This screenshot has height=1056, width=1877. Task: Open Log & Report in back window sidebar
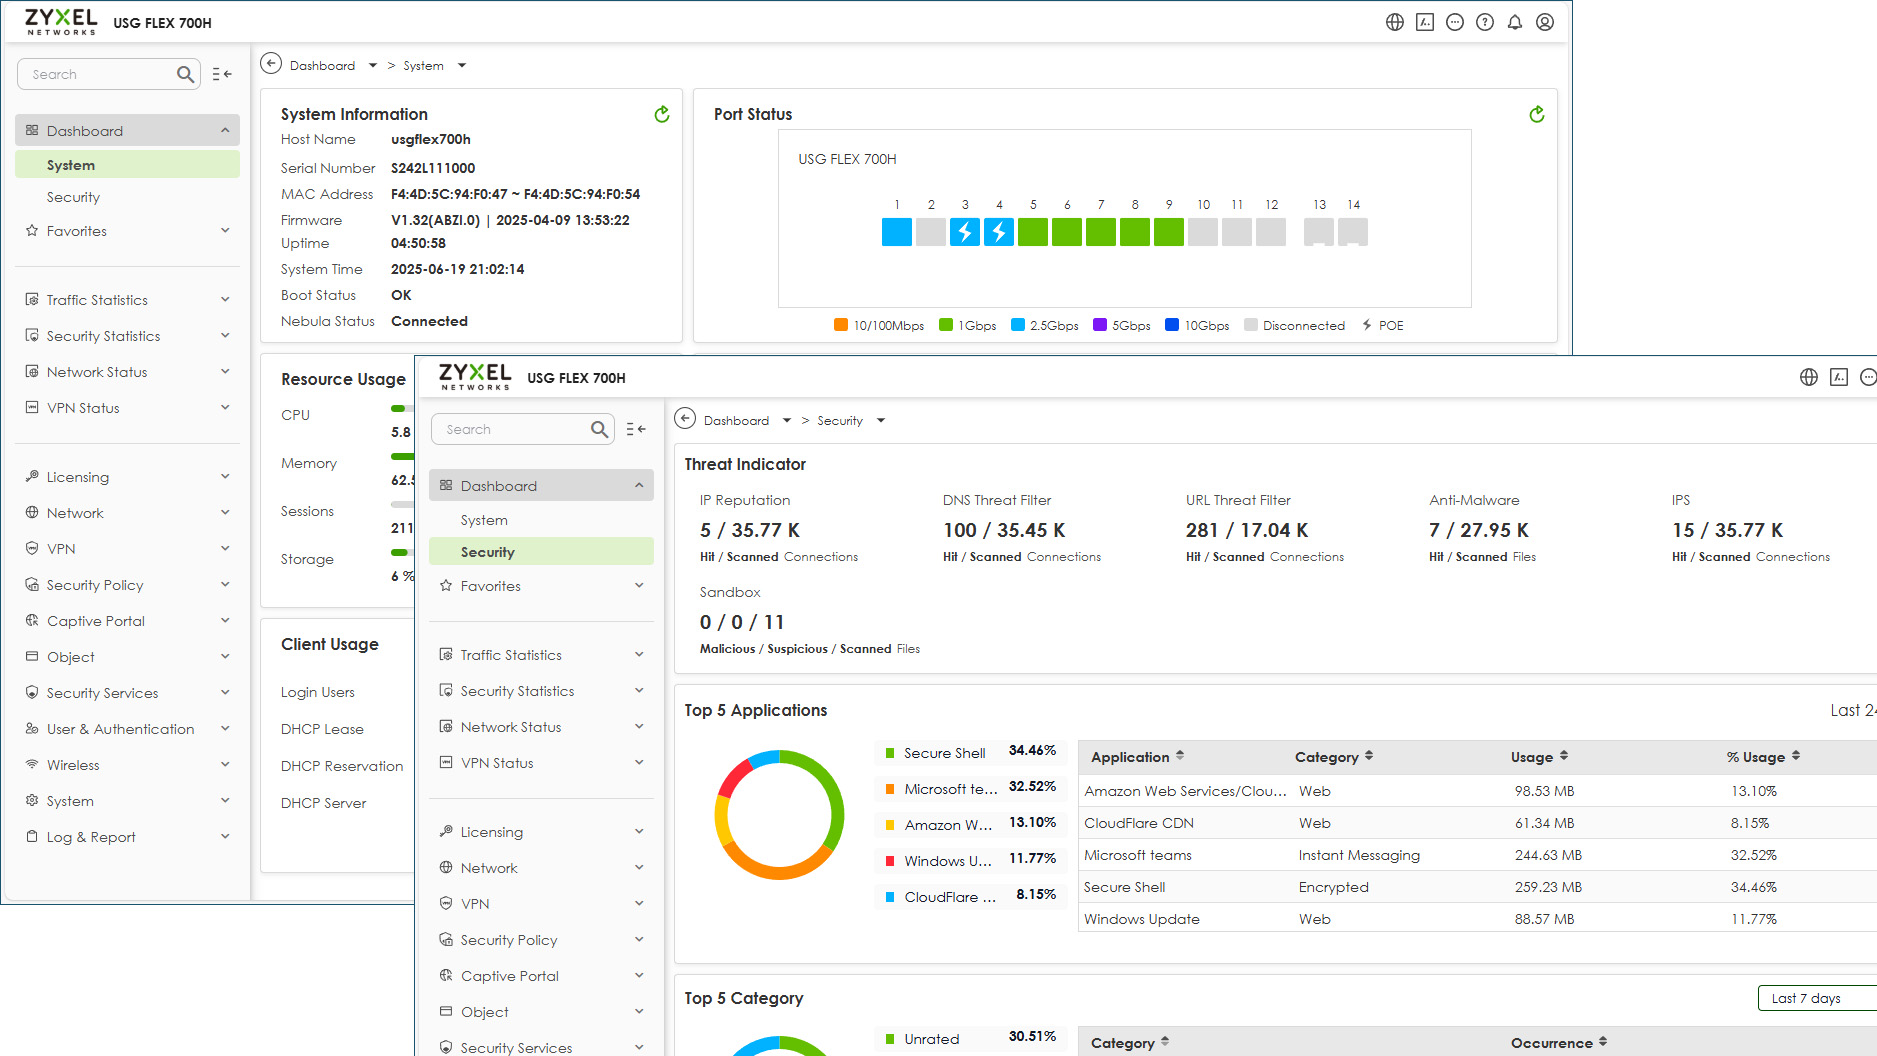(x=127, y=837)
